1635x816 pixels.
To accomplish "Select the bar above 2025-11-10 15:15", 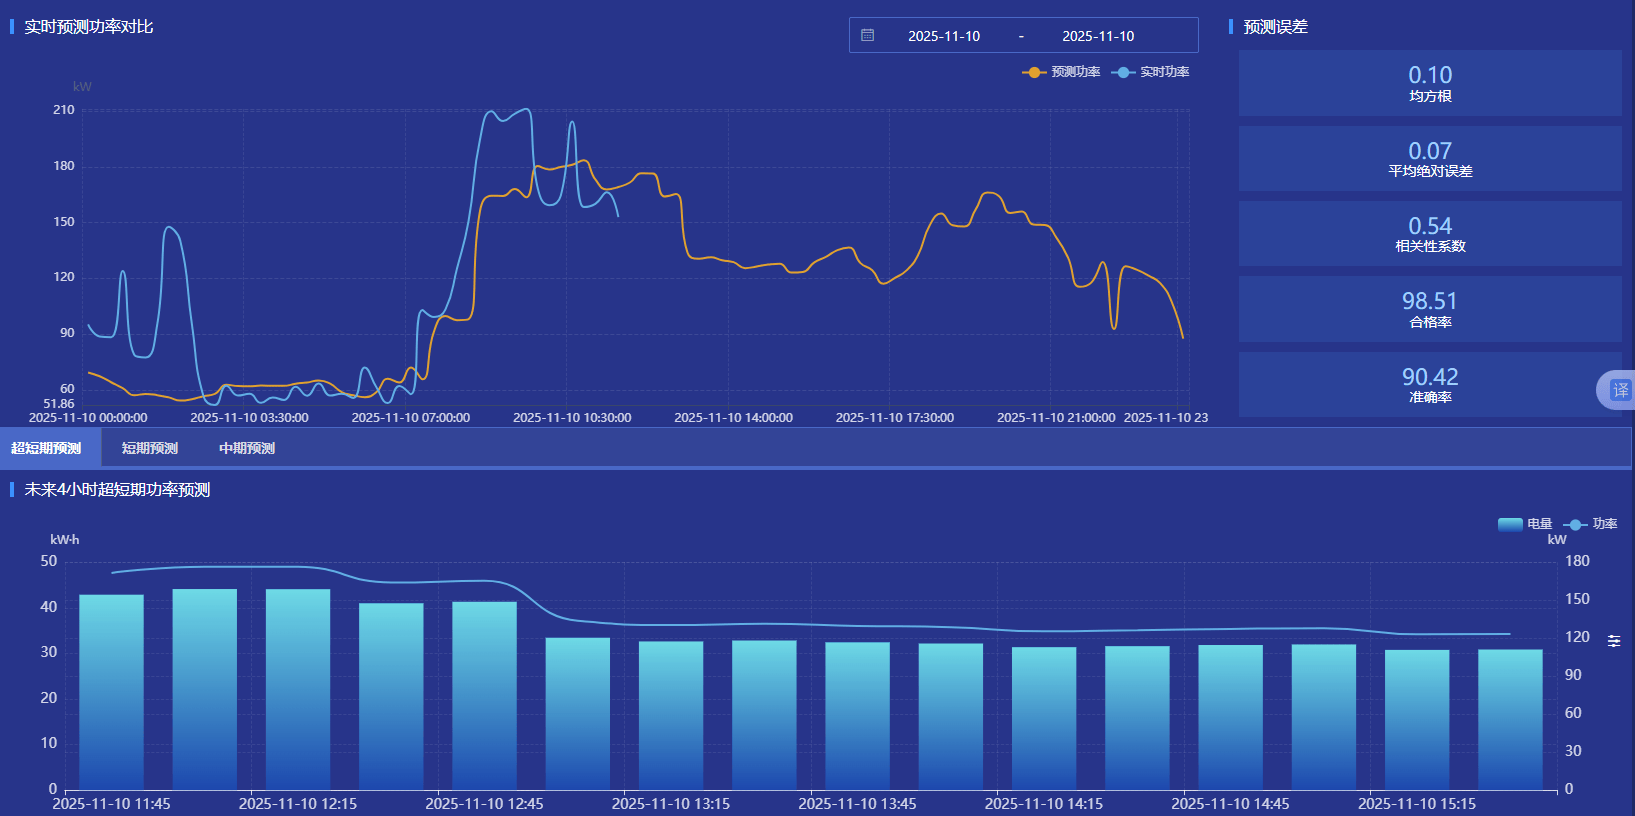I will coord(1417,719).
